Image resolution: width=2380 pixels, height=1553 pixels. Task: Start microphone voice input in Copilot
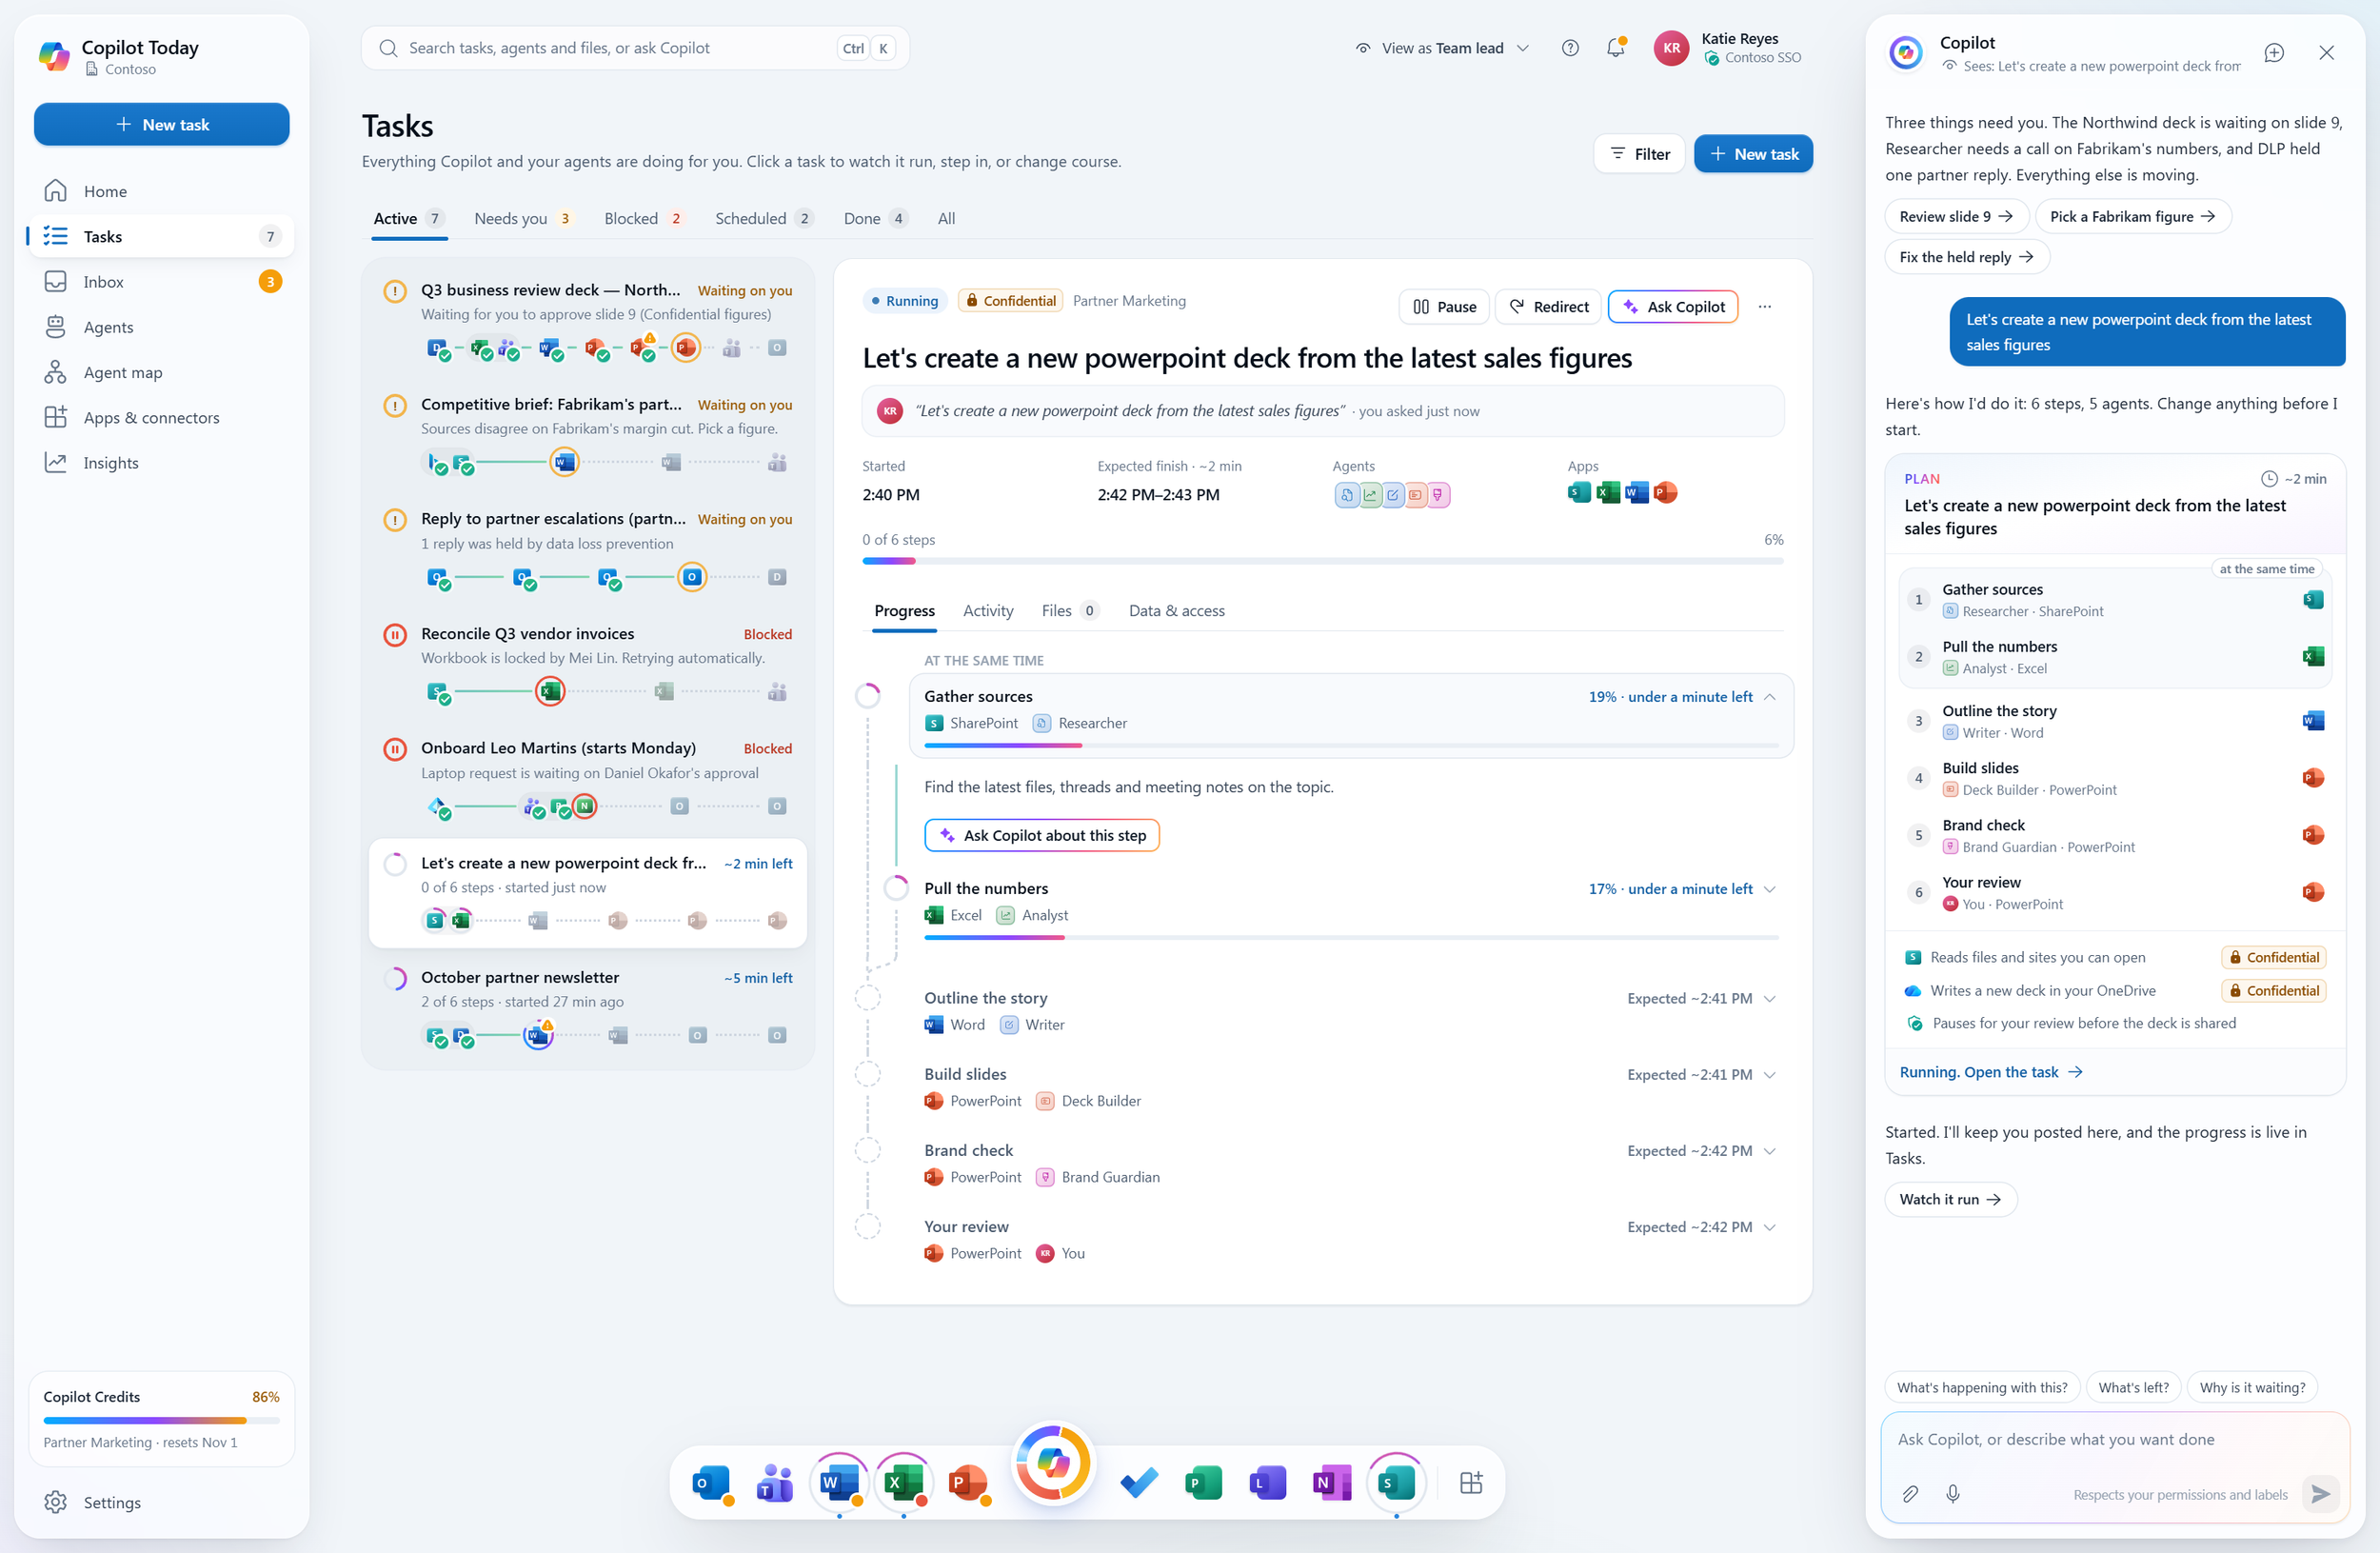tap(1952, 1493)
